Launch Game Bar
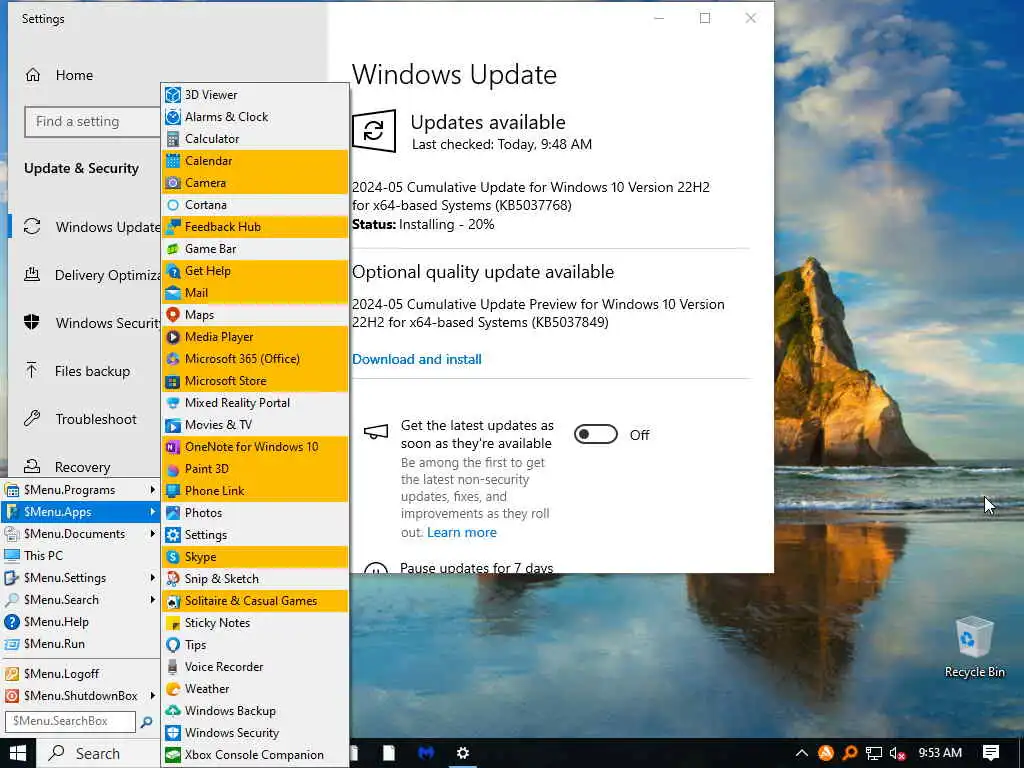This screenshot has width=1024, height=768. pos(255,249)
